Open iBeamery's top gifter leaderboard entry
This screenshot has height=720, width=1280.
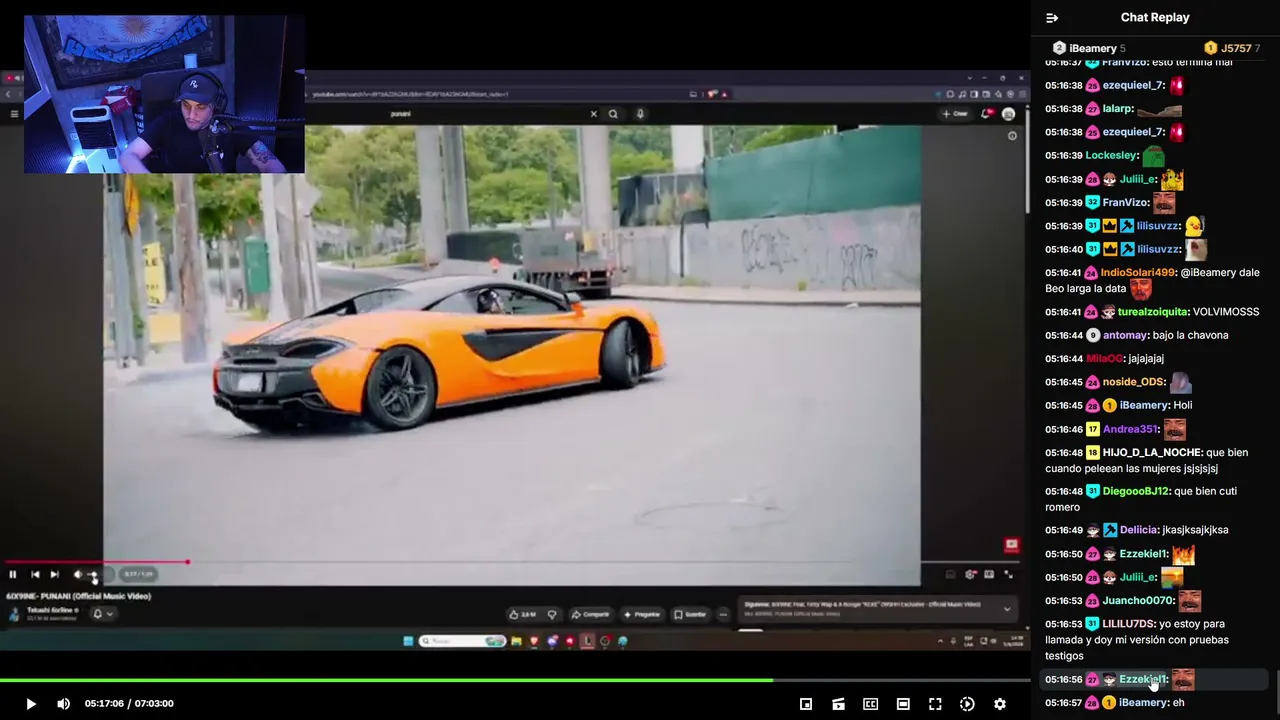coord(1089,48)
